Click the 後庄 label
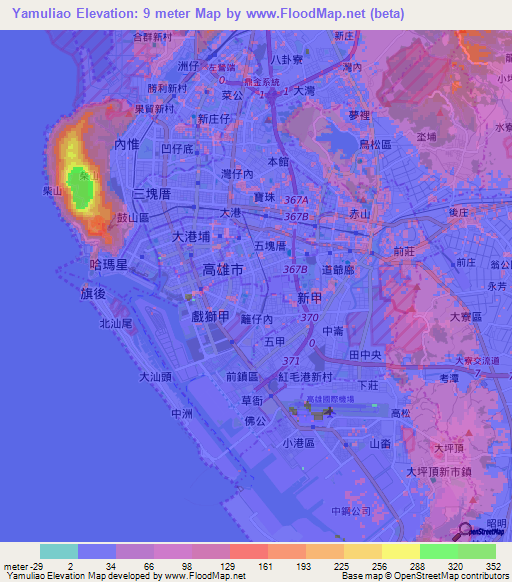Image resolution: width=512 pixels, height=582 pixels. 459,212
